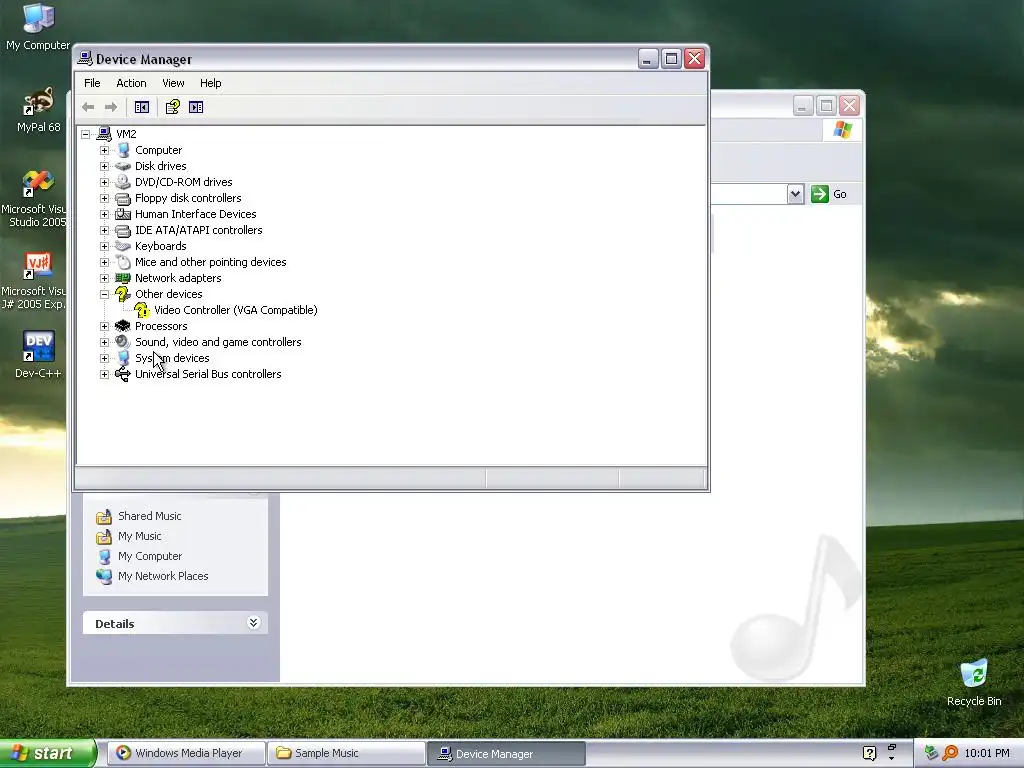Click the Forward arrow in Device Manager toolbar
The height and width of the screenshot is (768, 1024).
[x=111, y=107]
